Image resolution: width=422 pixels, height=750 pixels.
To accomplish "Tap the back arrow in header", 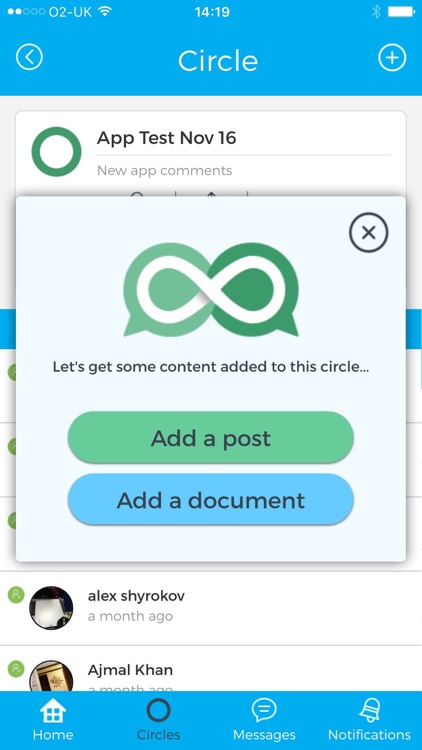I will point(29,57).
